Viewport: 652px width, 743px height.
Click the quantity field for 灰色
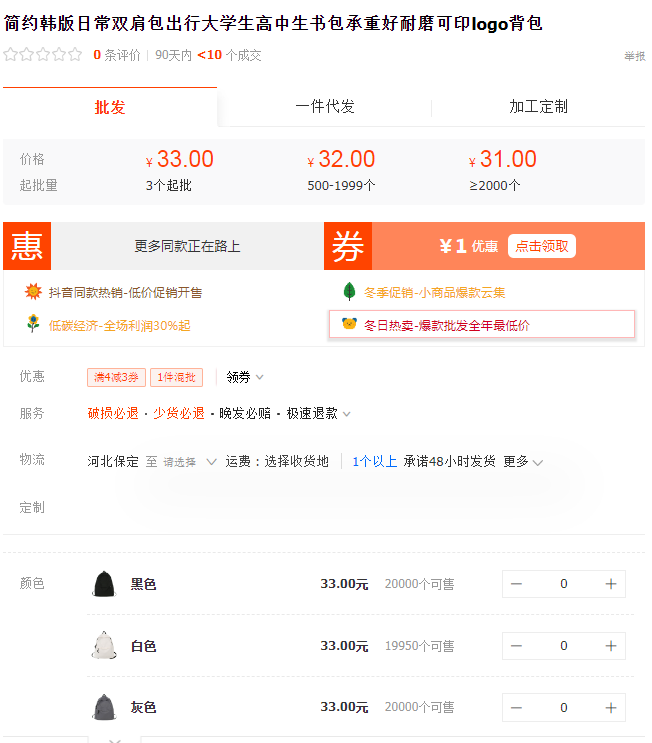[563, 708]
